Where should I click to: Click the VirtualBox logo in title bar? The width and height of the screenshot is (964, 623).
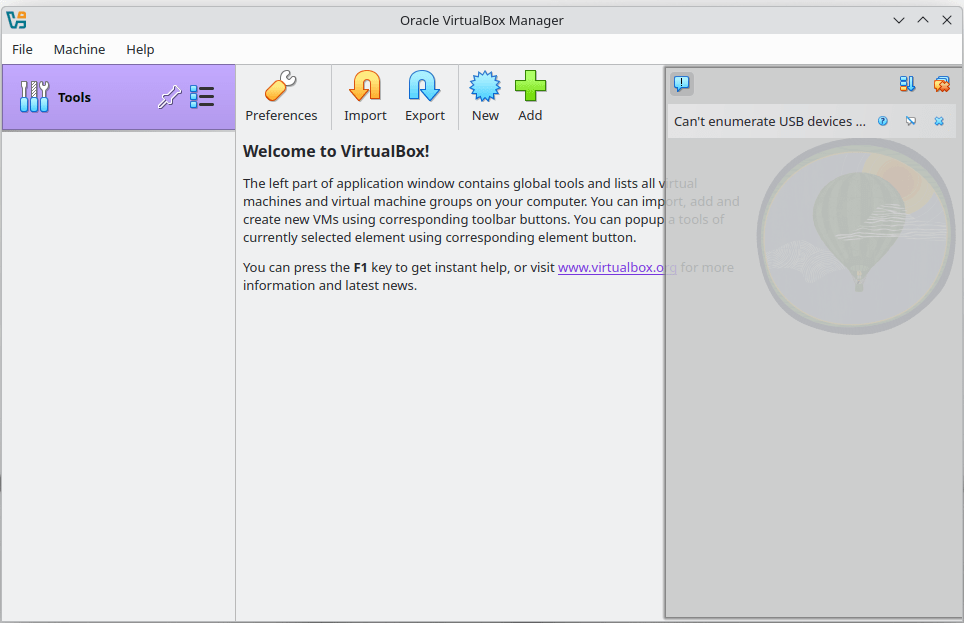tap(17, 20)
